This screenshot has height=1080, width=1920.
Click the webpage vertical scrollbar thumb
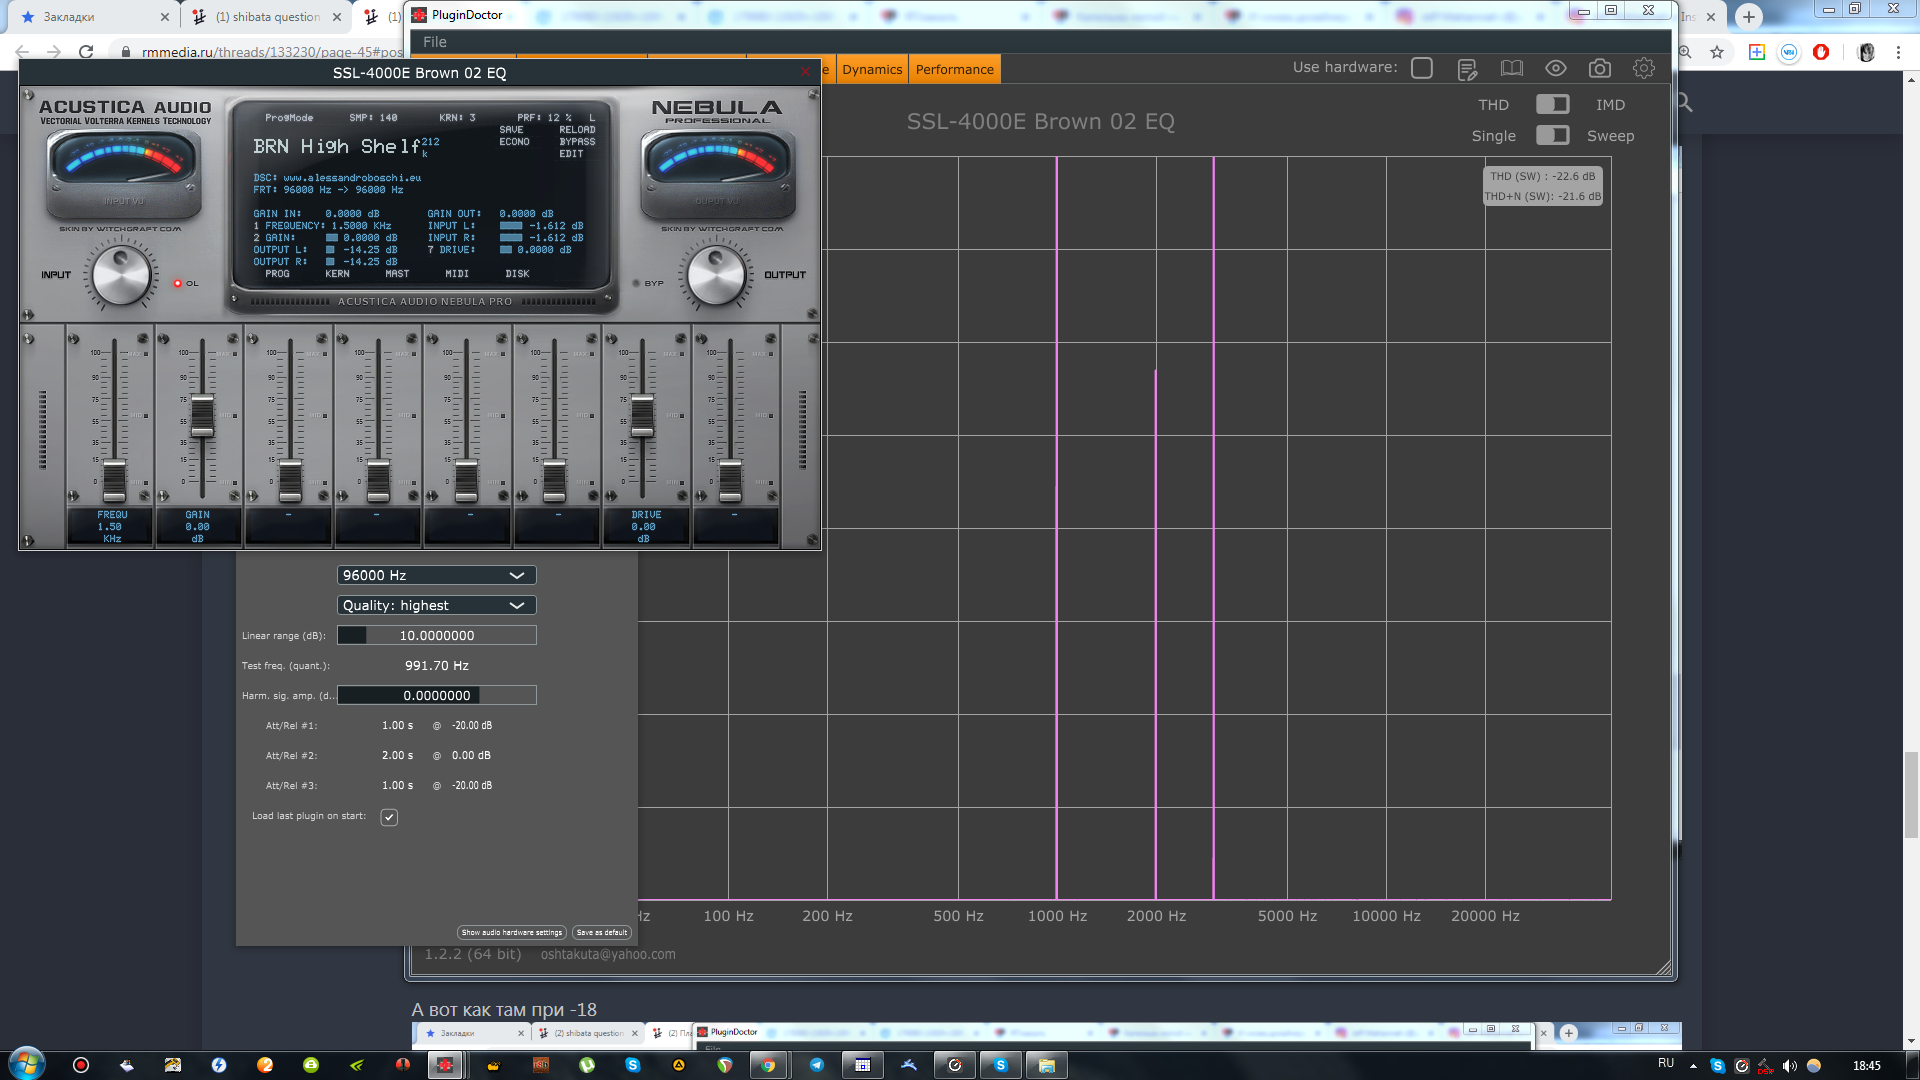pyautogui.click(x=1911, y=795)
